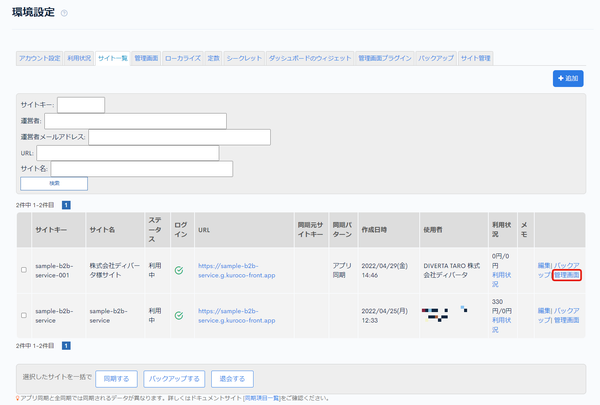This screenshot has height=405, width=600.
Task: Open 管理画面 link in 2022/04/25 row
Action: pyautogui.click(x=567, y=320)
